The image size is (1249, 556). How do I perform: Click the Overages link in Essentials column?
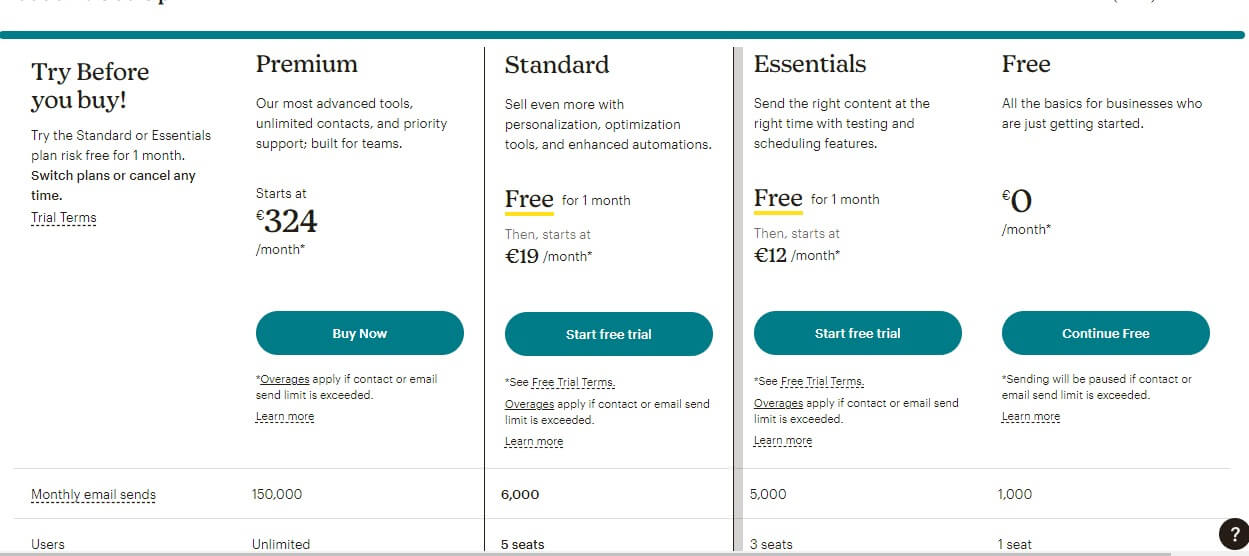click(x=778, y=403)
